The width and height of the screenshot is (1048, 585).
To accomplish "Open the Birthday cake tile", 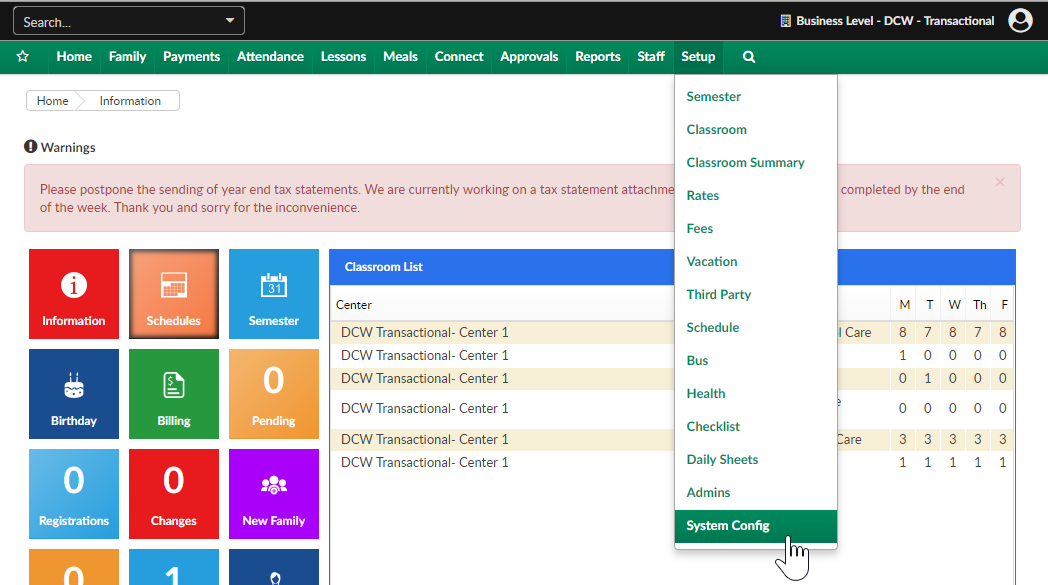I will pos(74,394).
